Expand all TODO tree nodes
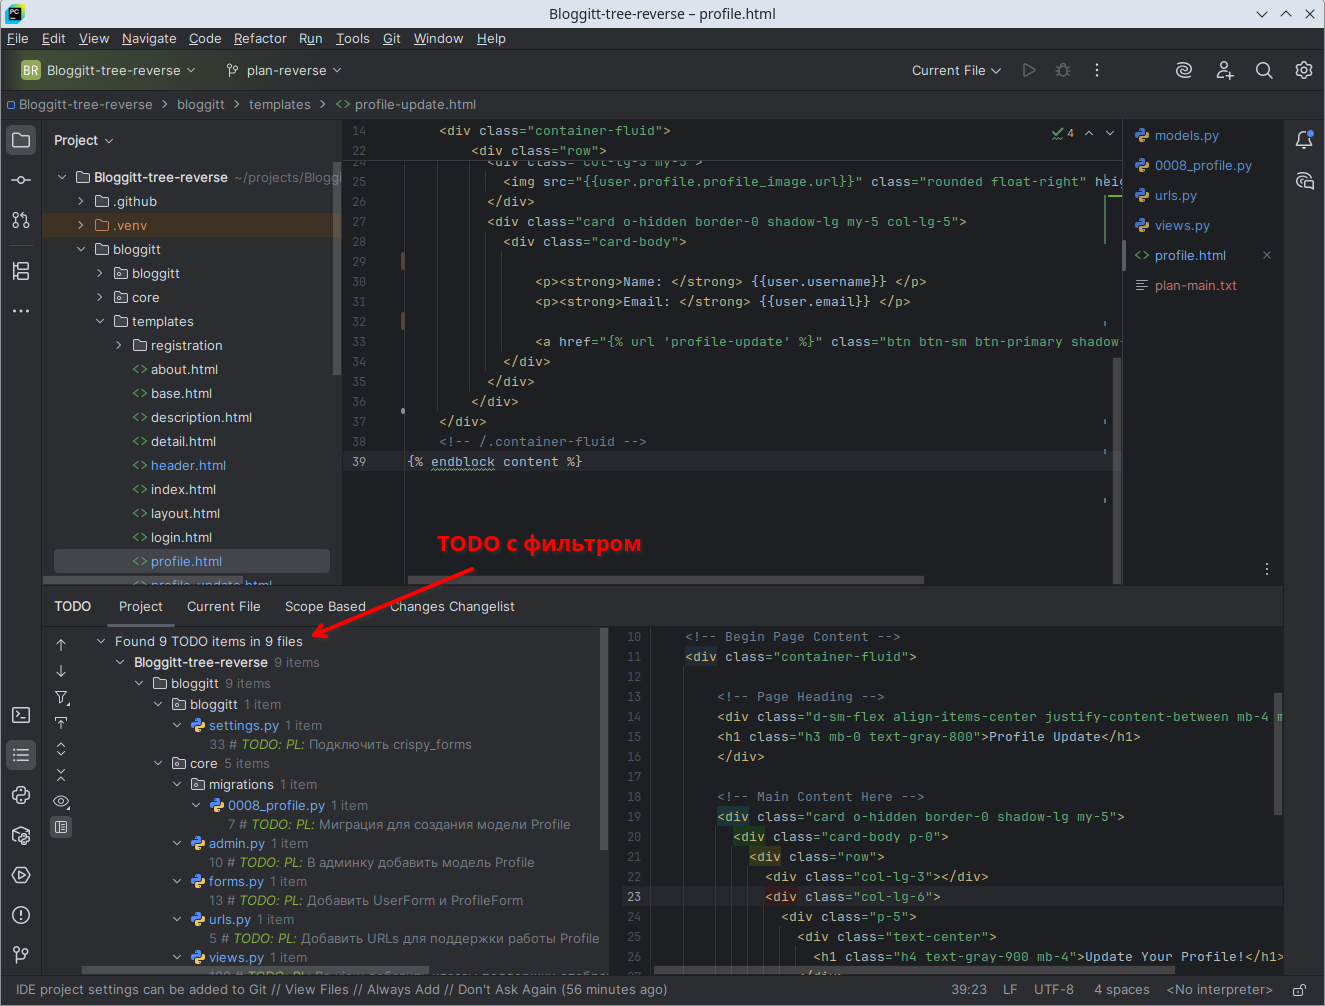 61,749
